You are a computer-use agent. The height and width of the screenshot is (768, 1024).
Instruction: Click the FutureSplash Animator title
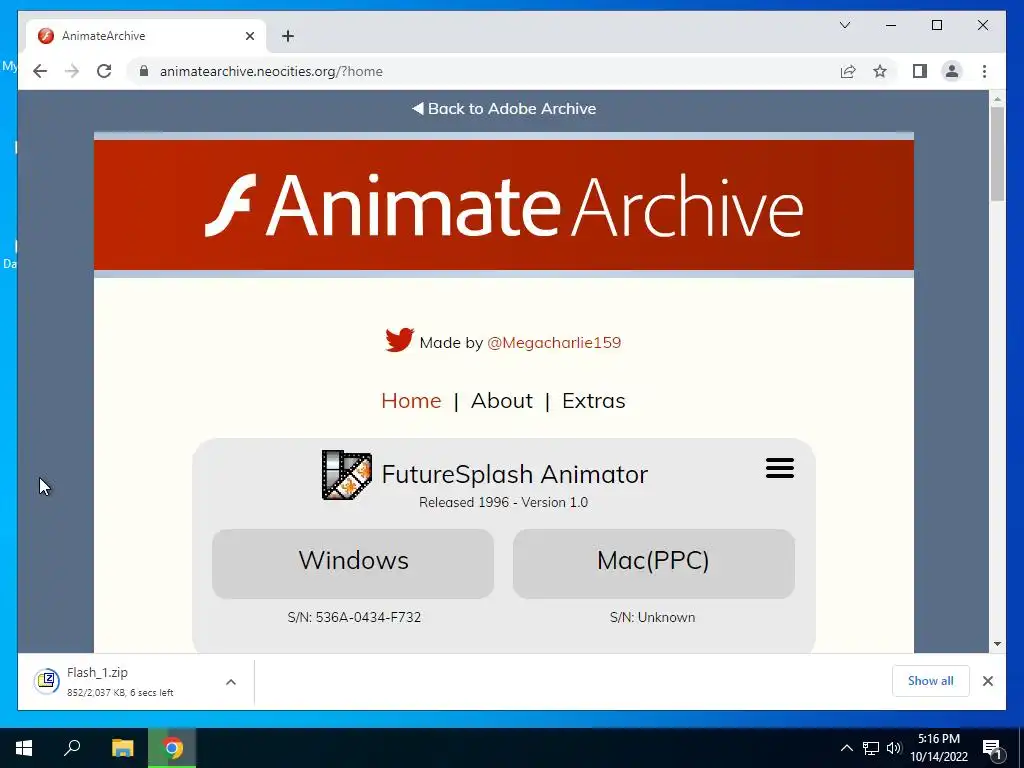click(x=515, y=474)
